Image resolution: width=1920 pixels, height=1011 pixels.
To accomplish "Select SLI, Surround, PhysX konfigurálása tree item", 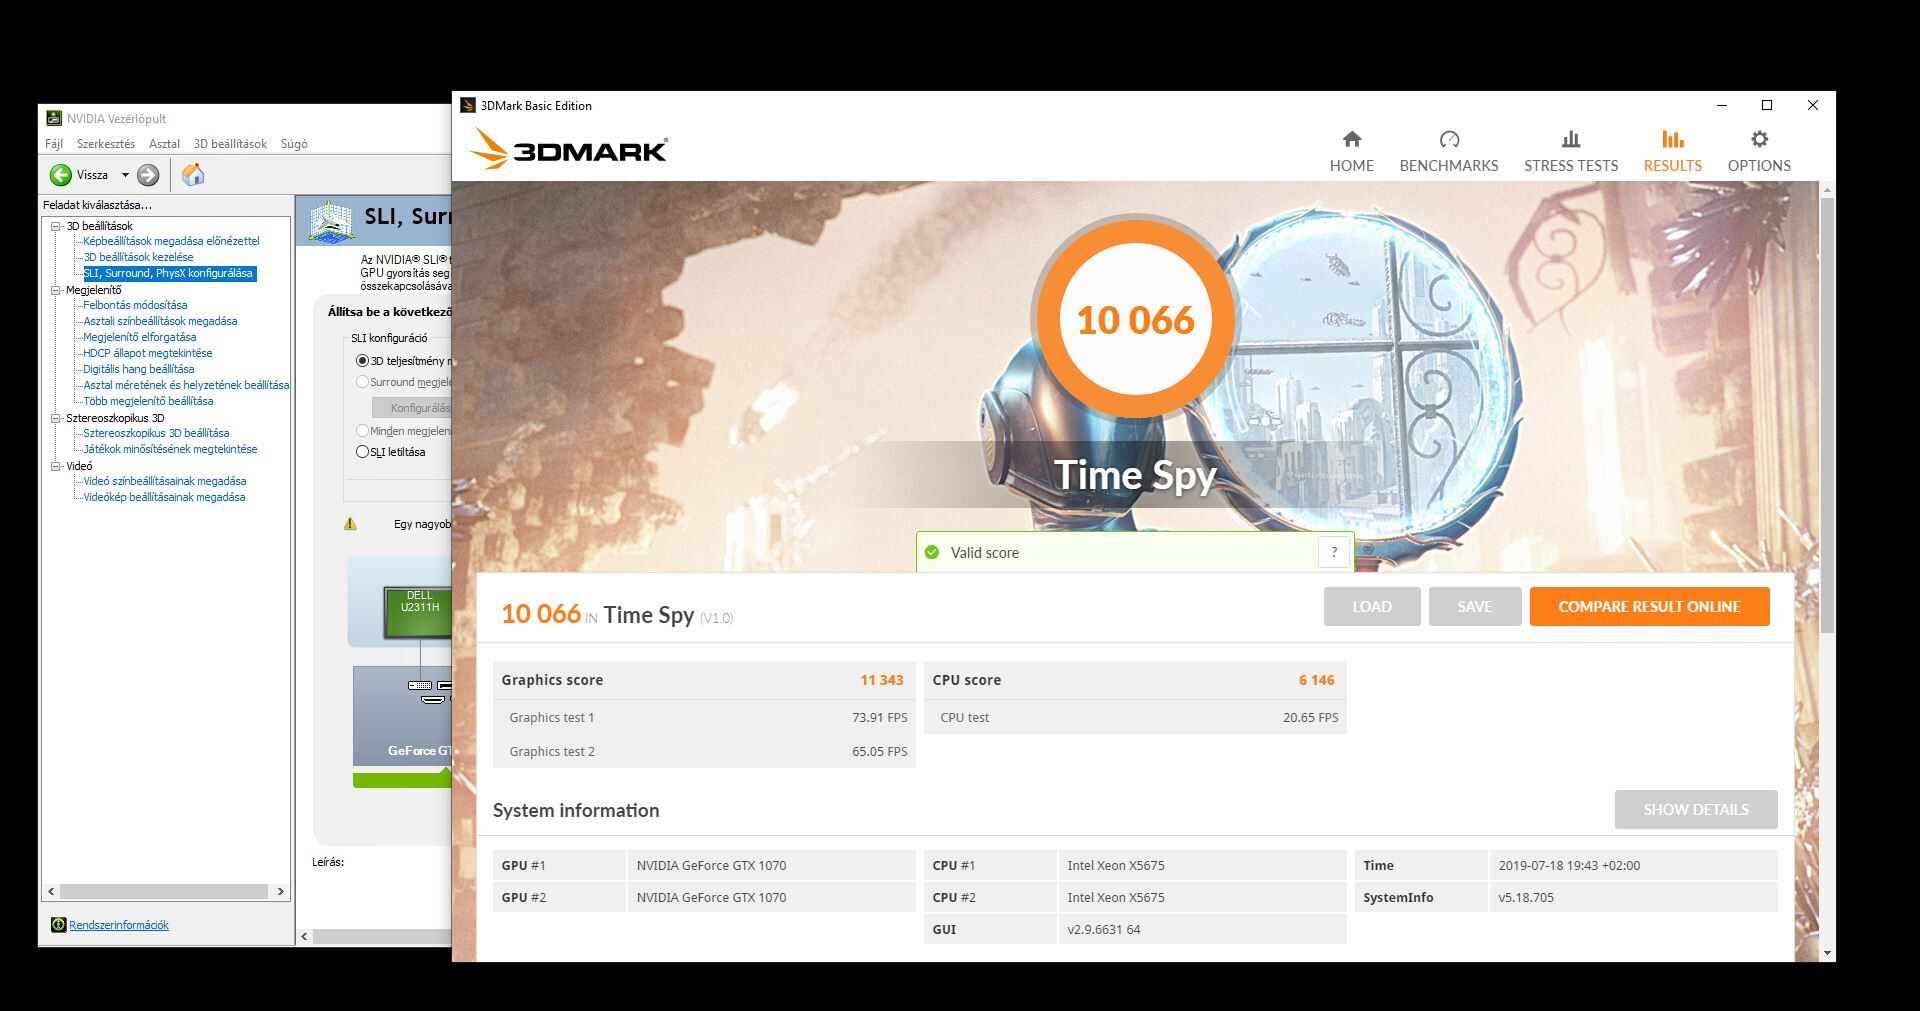I will click(x=168, y=273).
